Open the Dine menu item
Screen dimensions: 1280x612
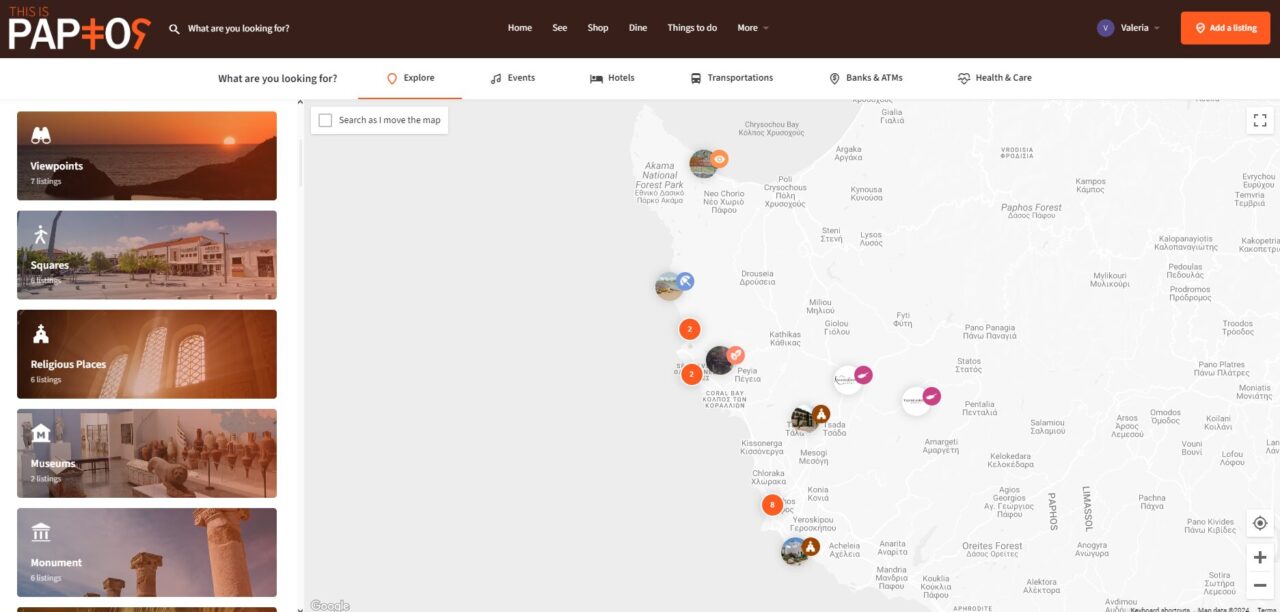coord(638,28)
